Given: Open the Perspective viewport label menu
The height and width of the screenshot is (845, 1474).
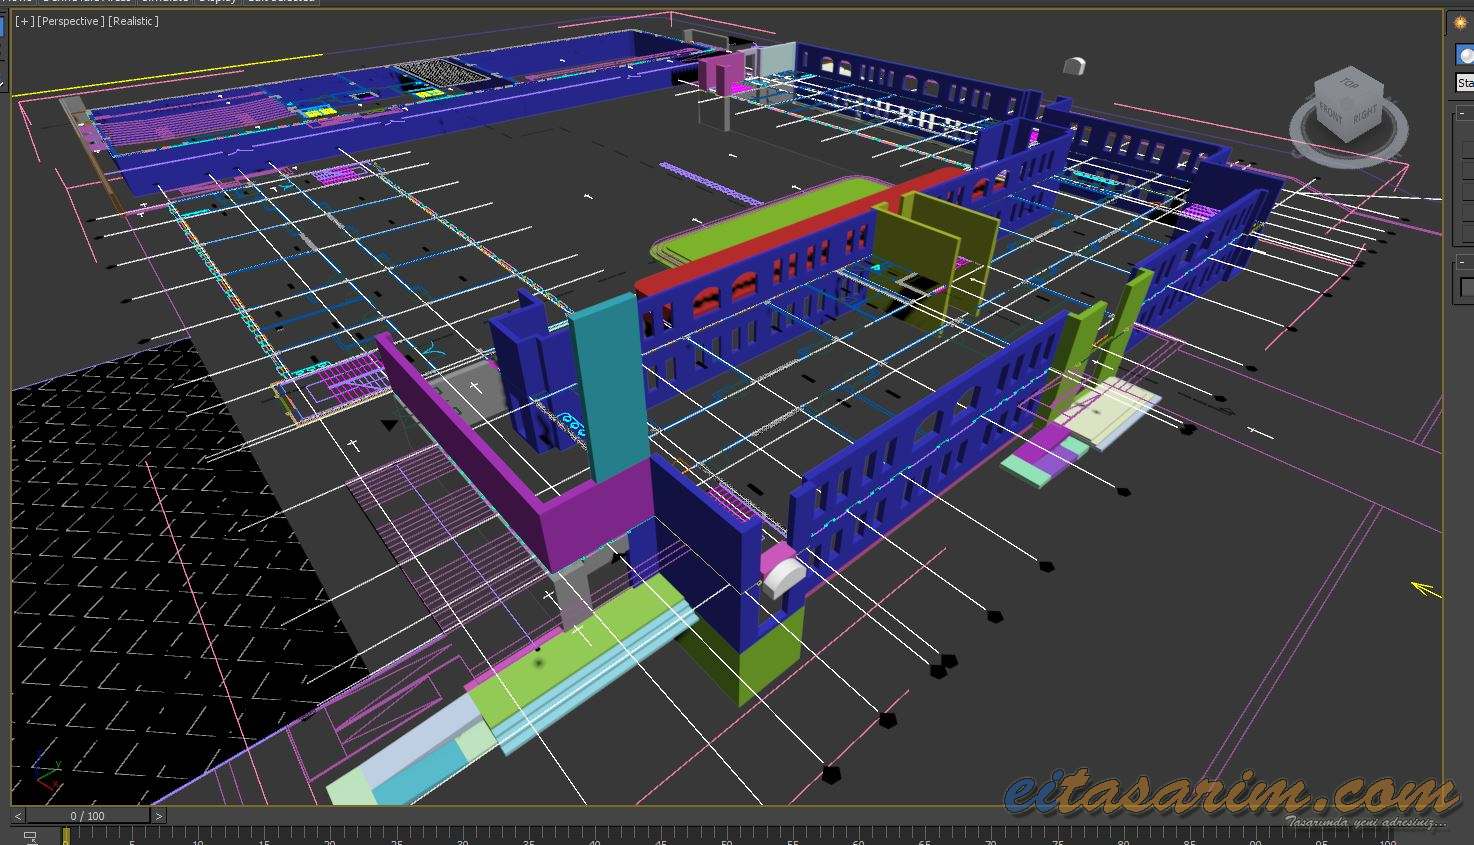Looking at the screenshot, I should click(x=69, y=21).
